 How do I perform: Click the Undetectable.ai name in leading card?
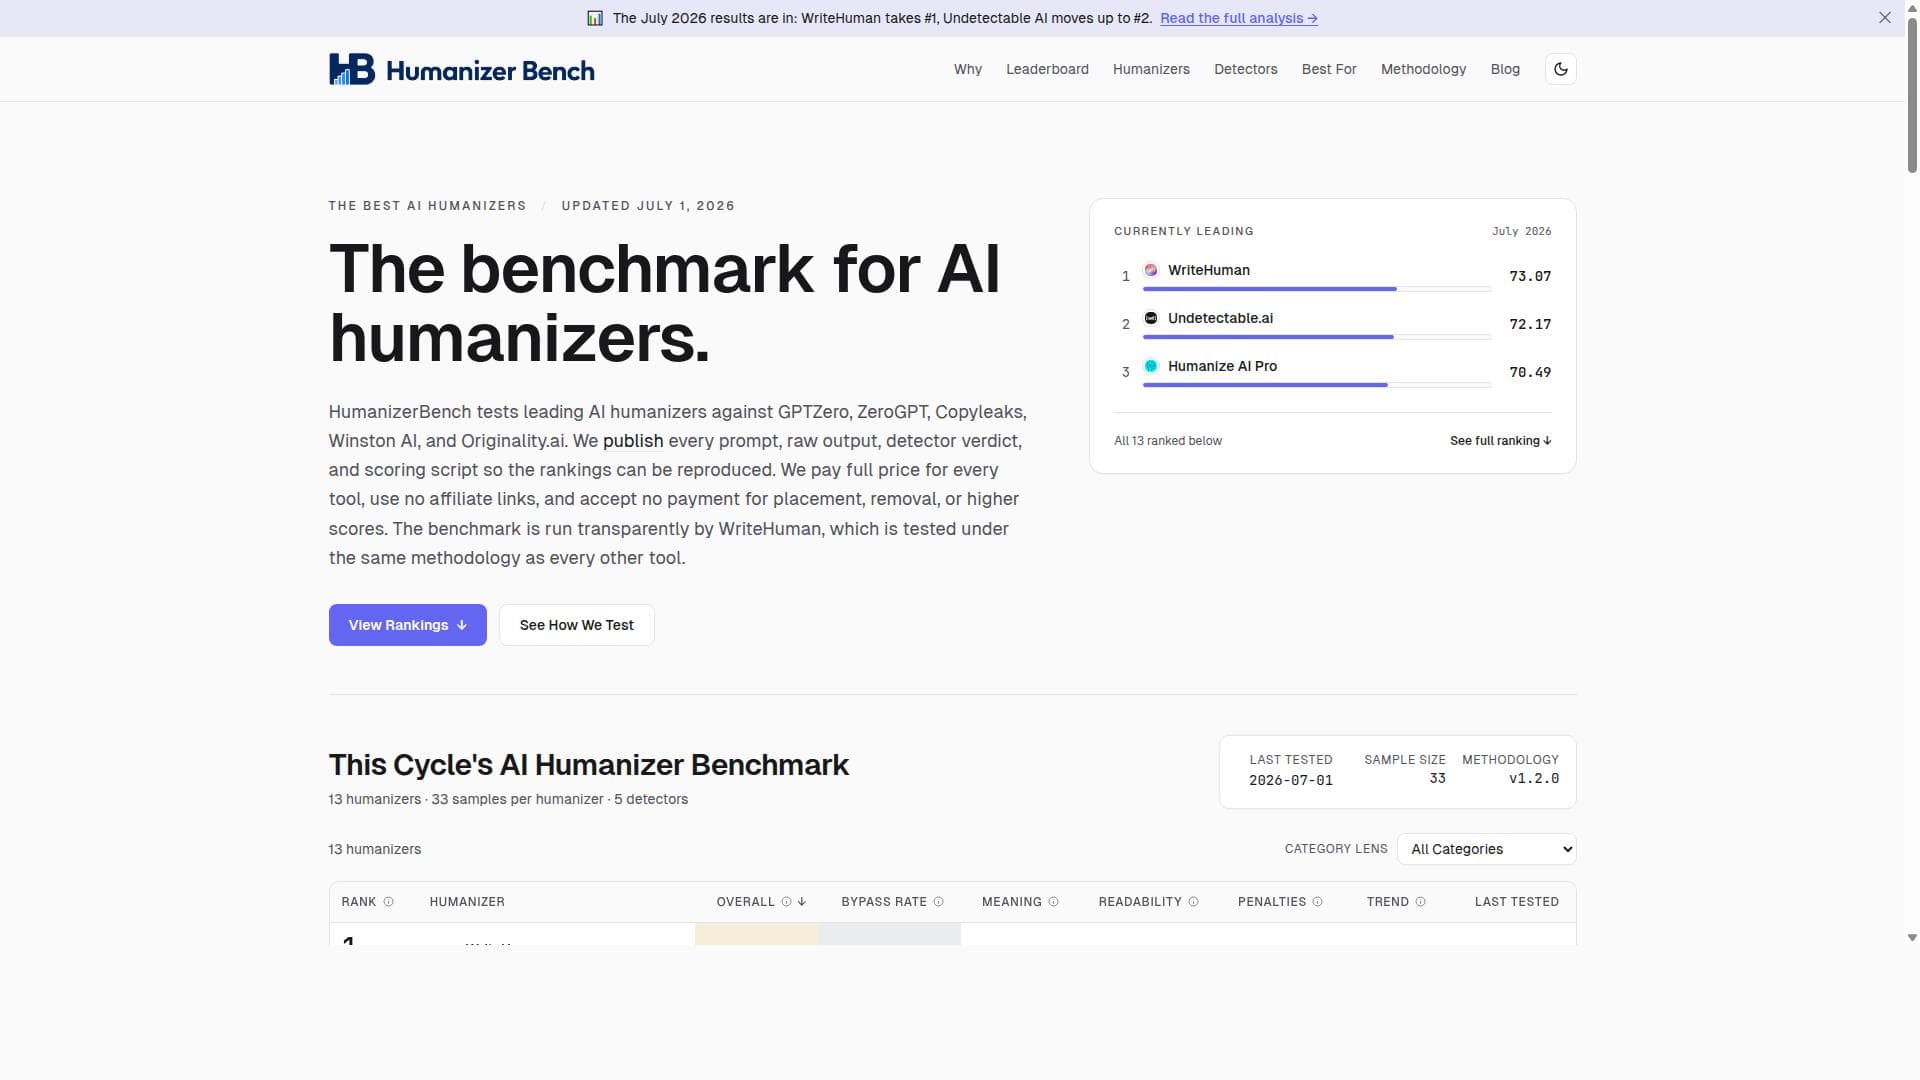pyautogui.click(x=1220, y=318)
